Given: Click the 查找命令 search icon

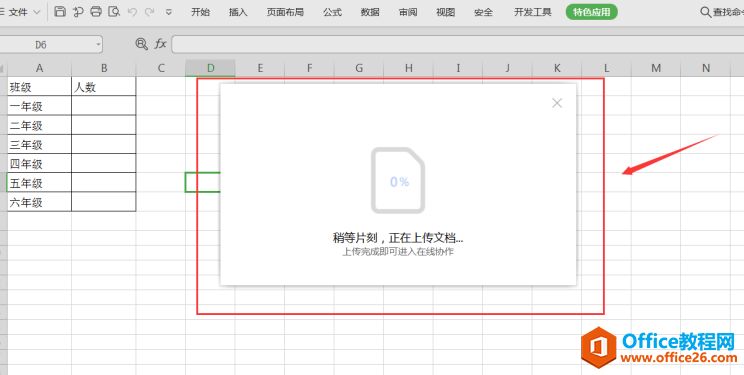Looking at the screenshot, I should point(706,12).
